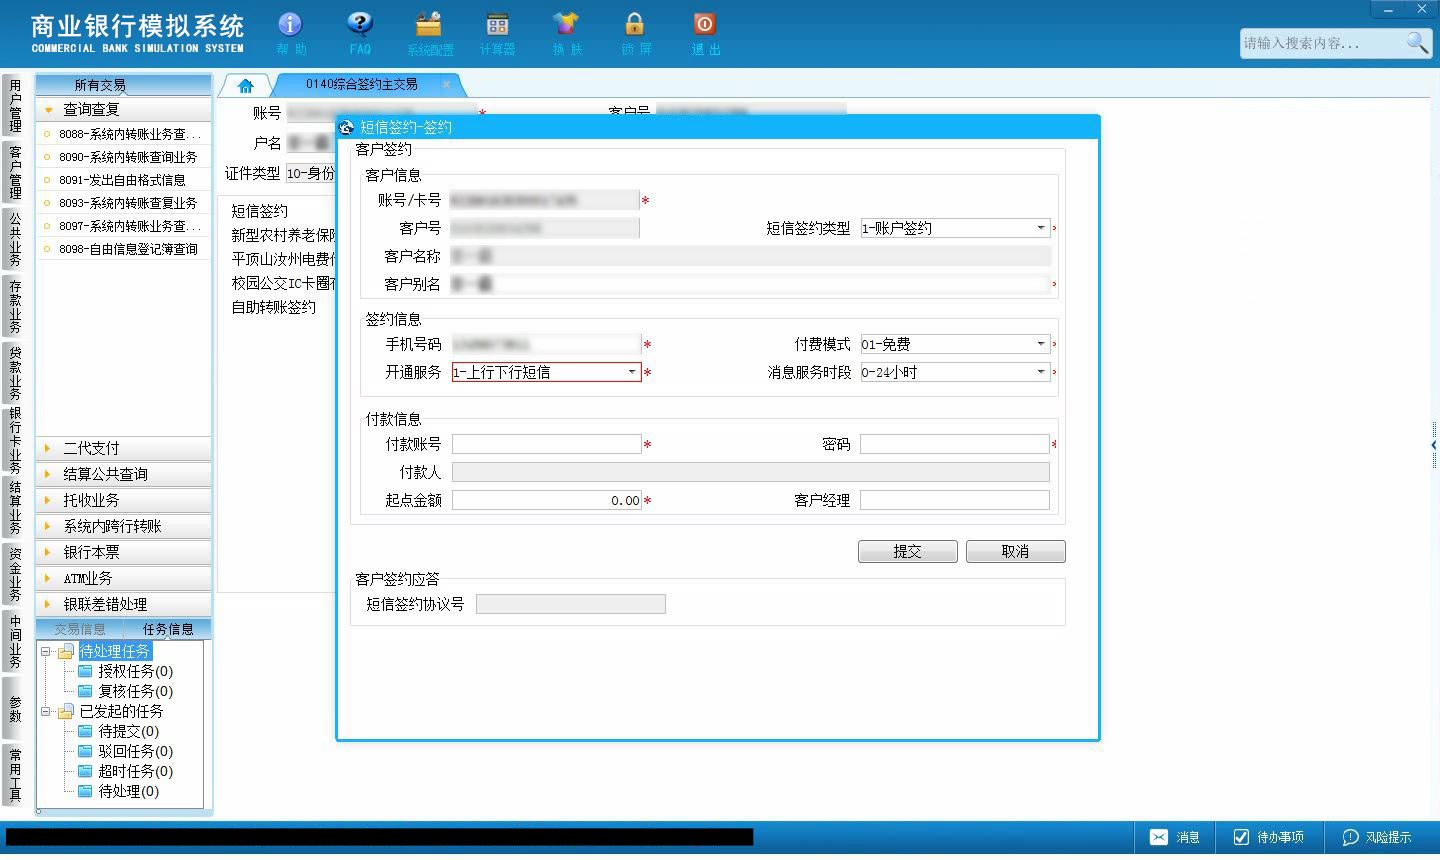1440x860 pixels.
Task: Open 风险提示 in status bar
Action: (1377, 837)
